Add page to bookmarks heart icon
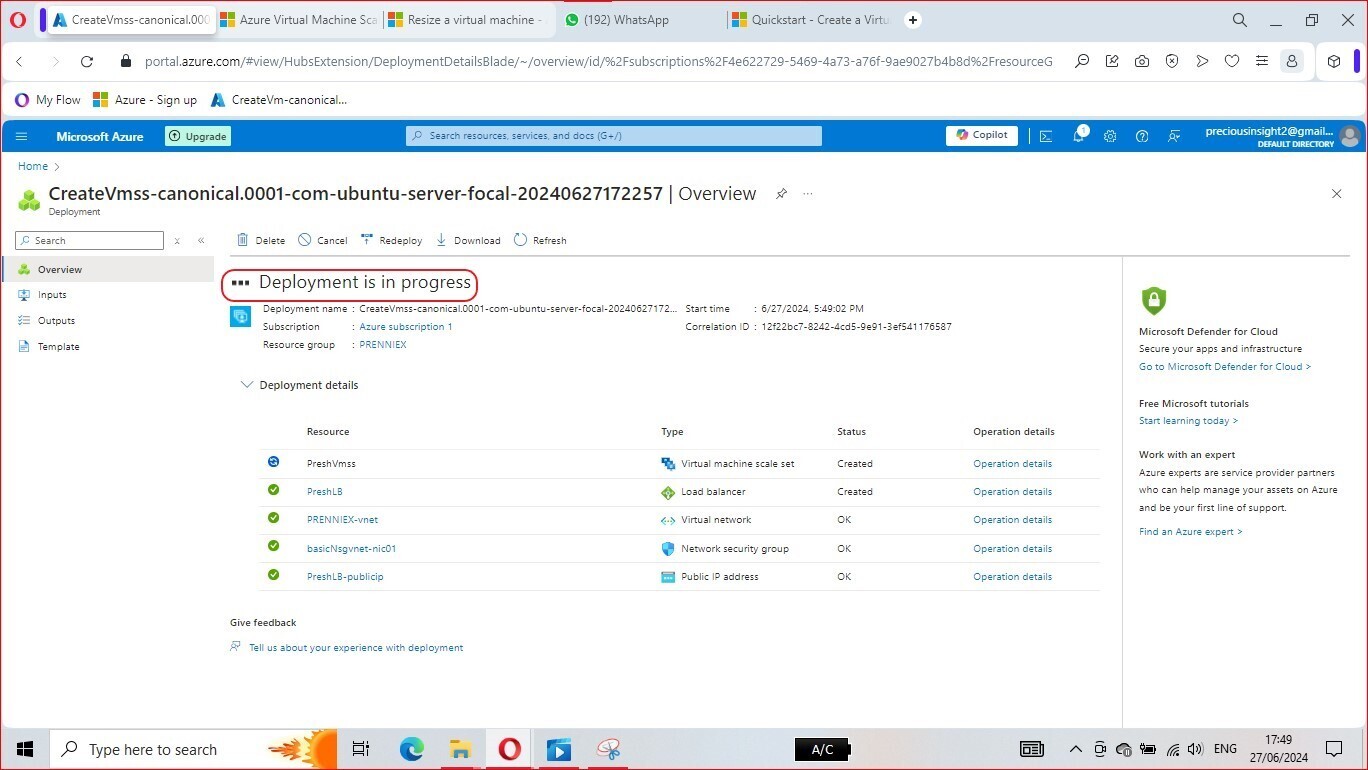Image resolution: width=1368 pixels, height=770 pixels. click(1232, 61)
